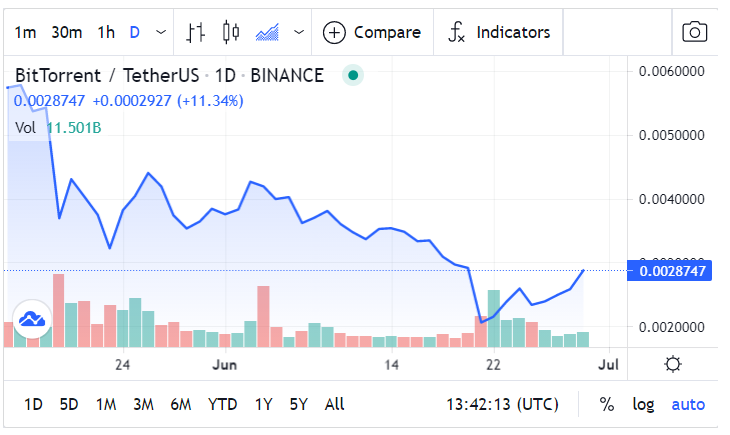Select the D daily timeframe
Viewport: 730px width, 435px height.
click(x=135, y=33)
